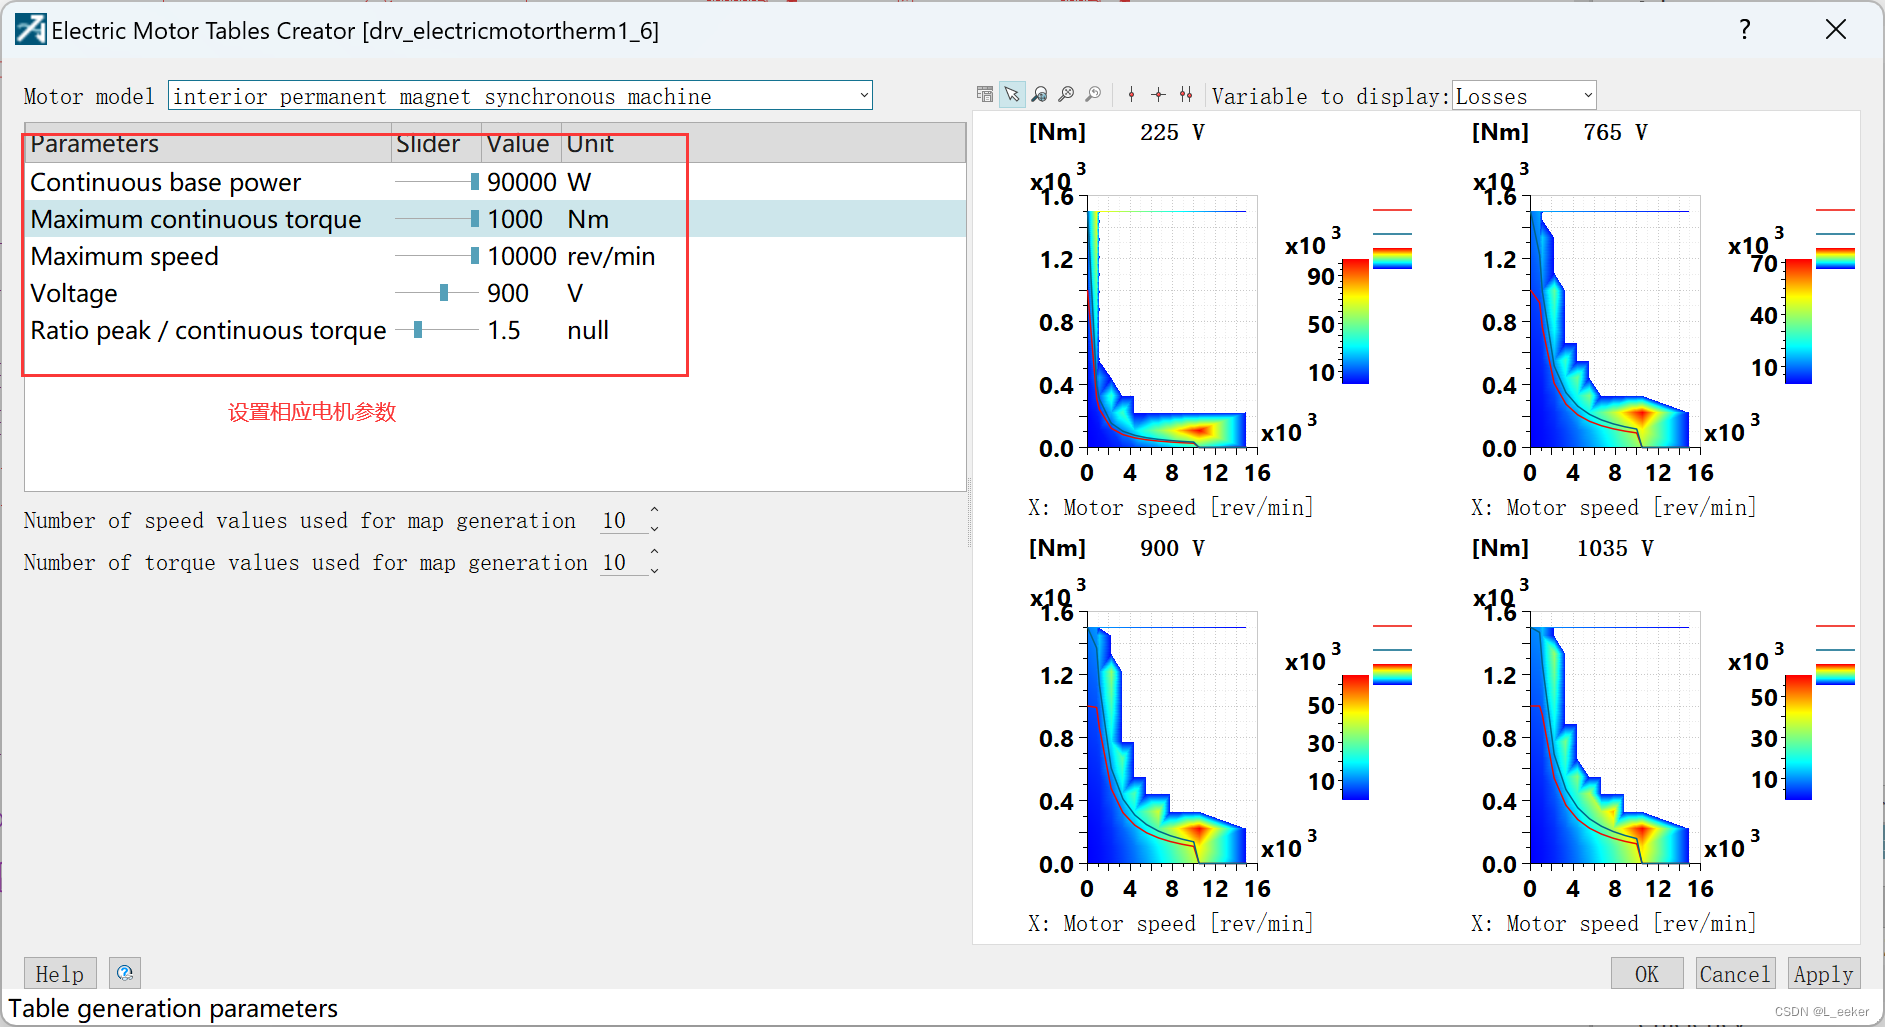The image size is (1885, 1027).
Task: Apply the current motor parameters
Action: 1823,972
